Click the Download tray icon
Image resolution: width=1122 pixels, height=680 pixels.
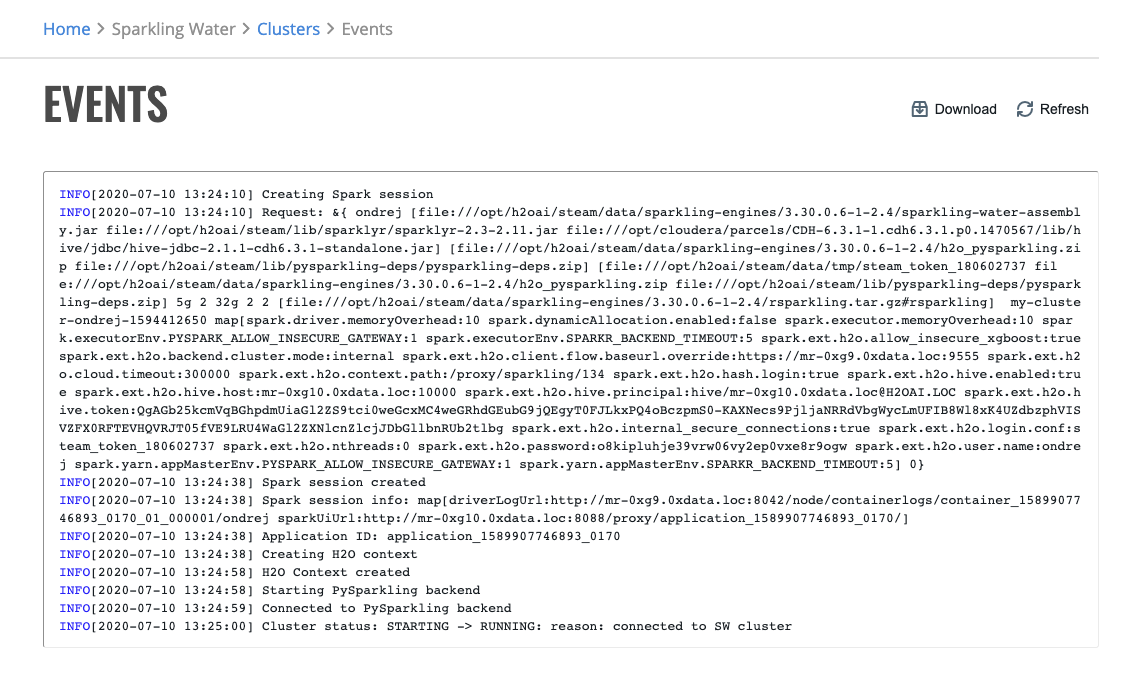click(919, 109)
